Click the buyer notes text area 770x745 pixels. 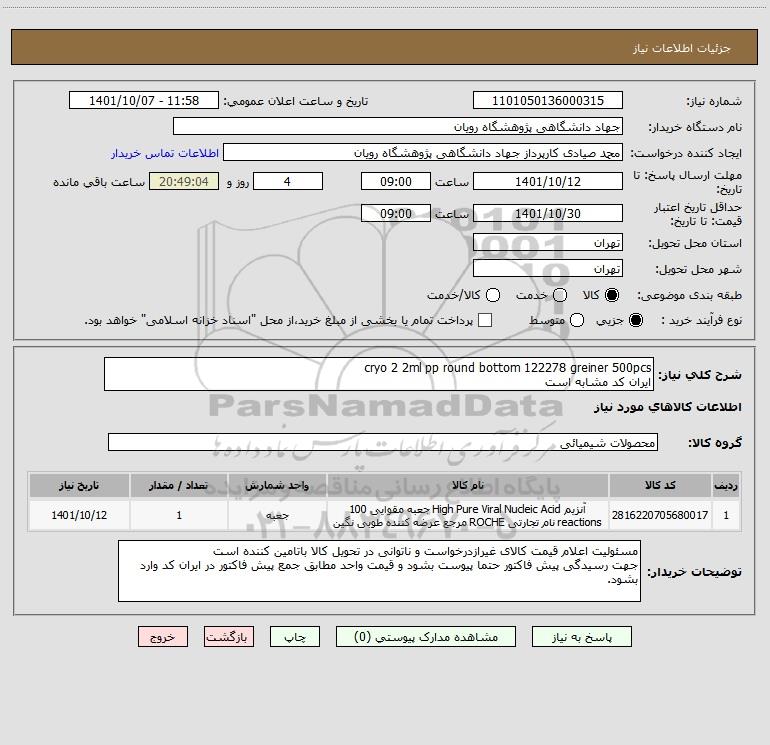(379, 571)
